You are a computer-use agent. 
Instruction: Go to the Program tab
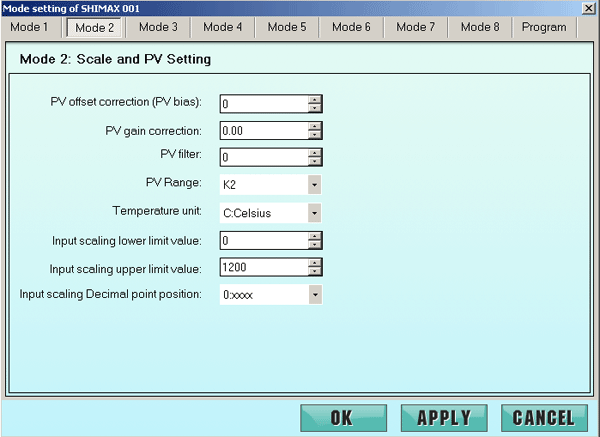pos(544,27)
